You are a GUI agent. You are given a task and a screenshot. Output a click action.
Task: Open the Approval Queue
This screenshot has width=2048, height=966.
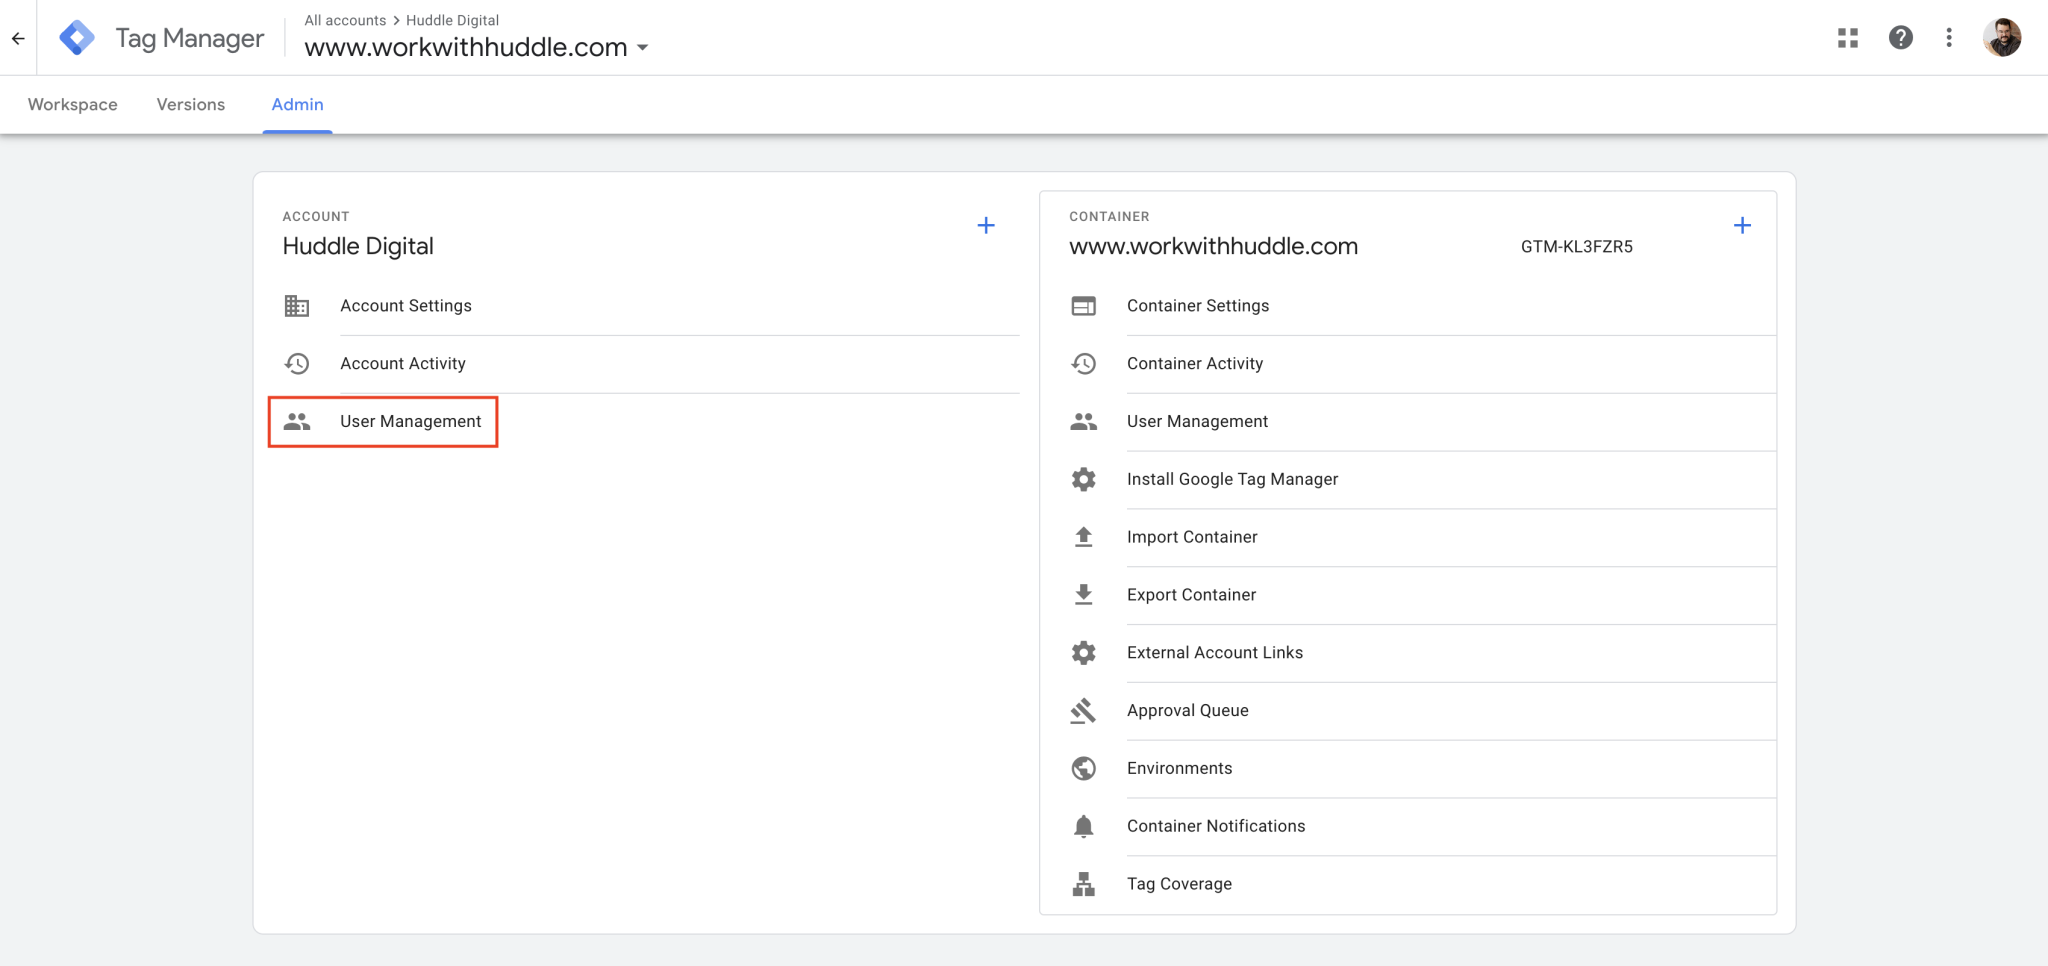click(1188, 711)
